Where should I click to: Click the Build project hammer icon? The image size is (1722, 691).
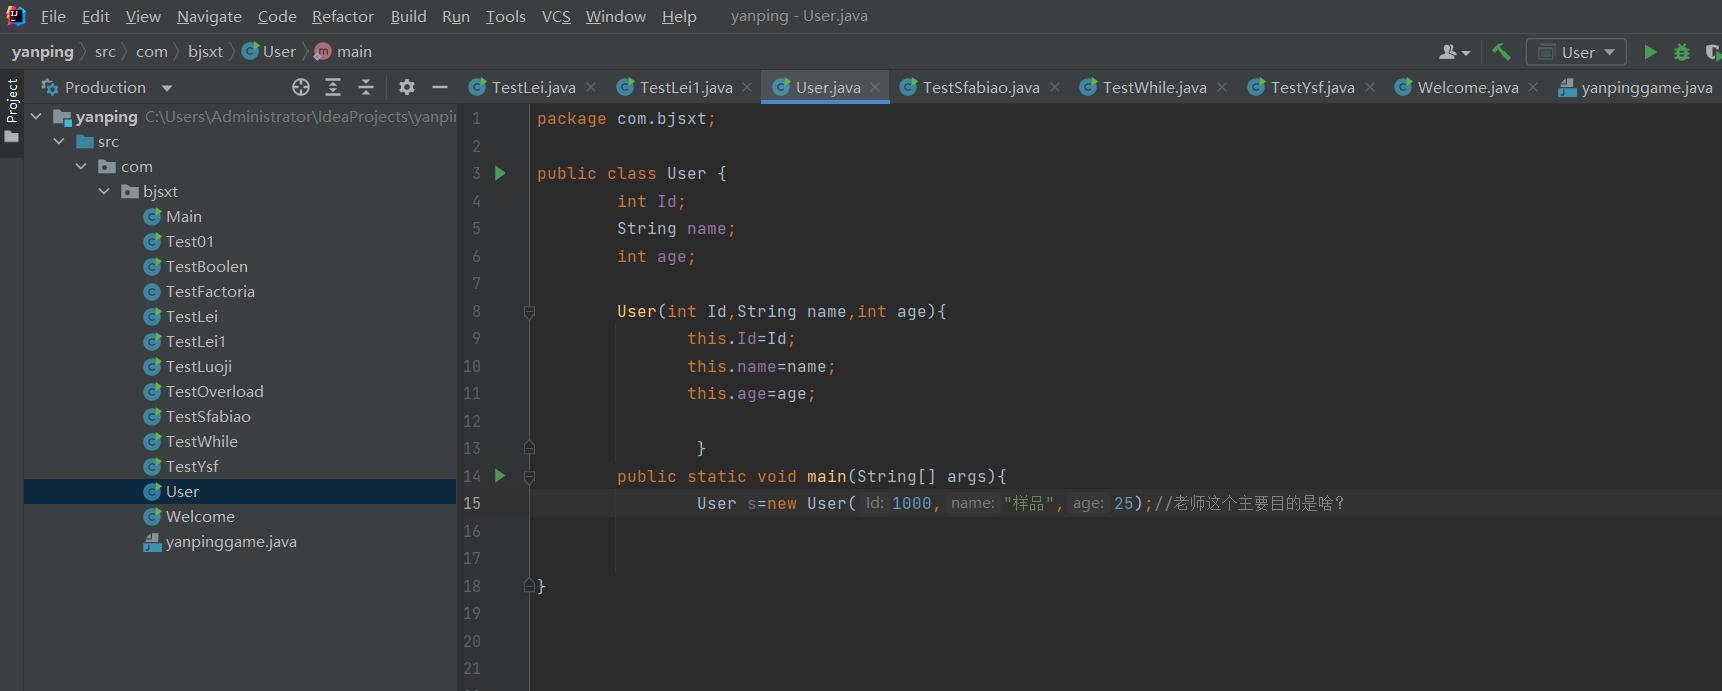coord(1501,52)
